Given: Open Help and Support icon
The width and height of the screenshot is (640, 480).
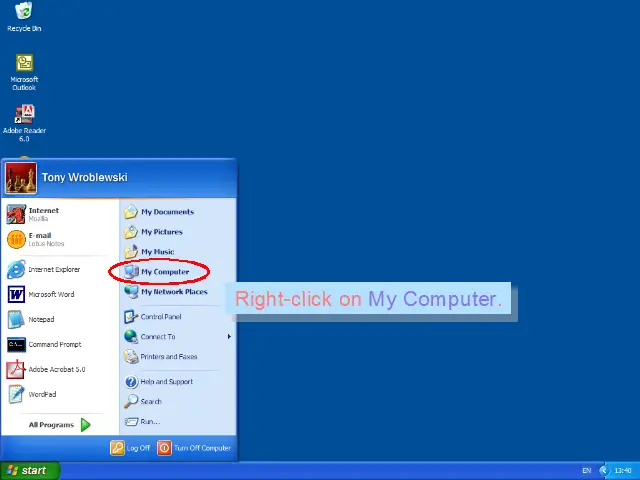Looking at the screenshot, I should pos(131,382).
